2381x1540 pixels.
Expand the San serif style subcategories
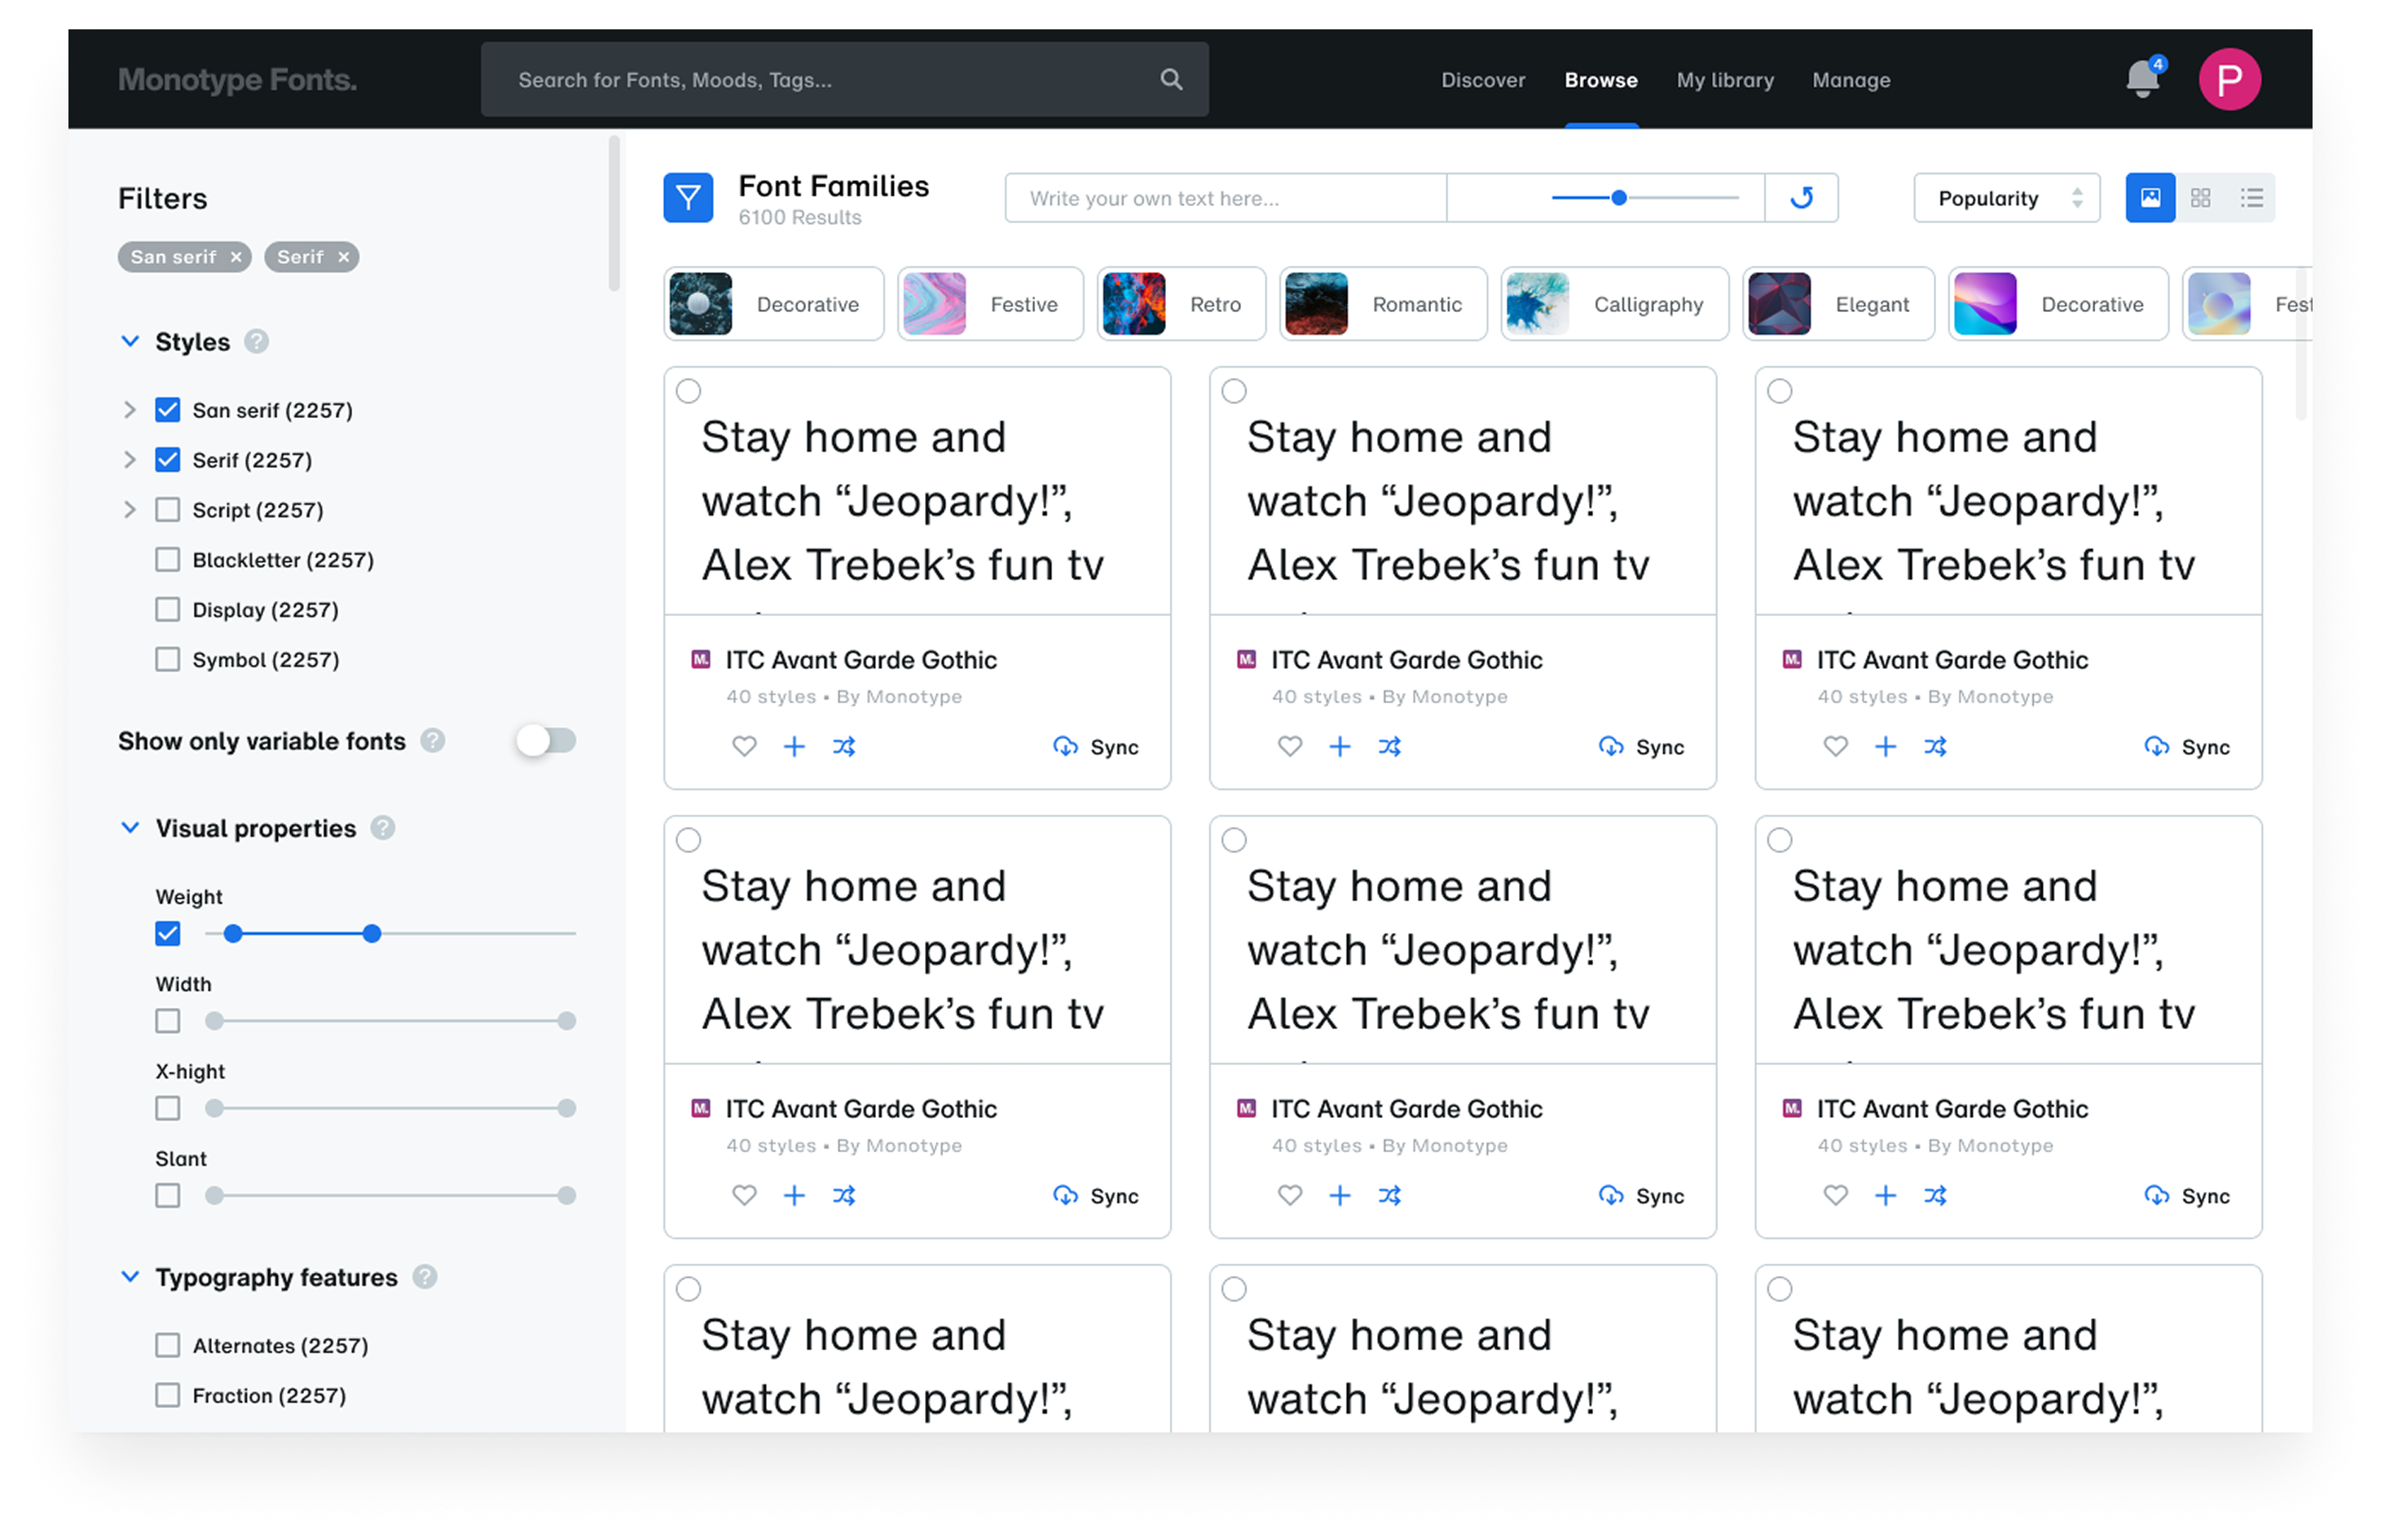(129, 409)
